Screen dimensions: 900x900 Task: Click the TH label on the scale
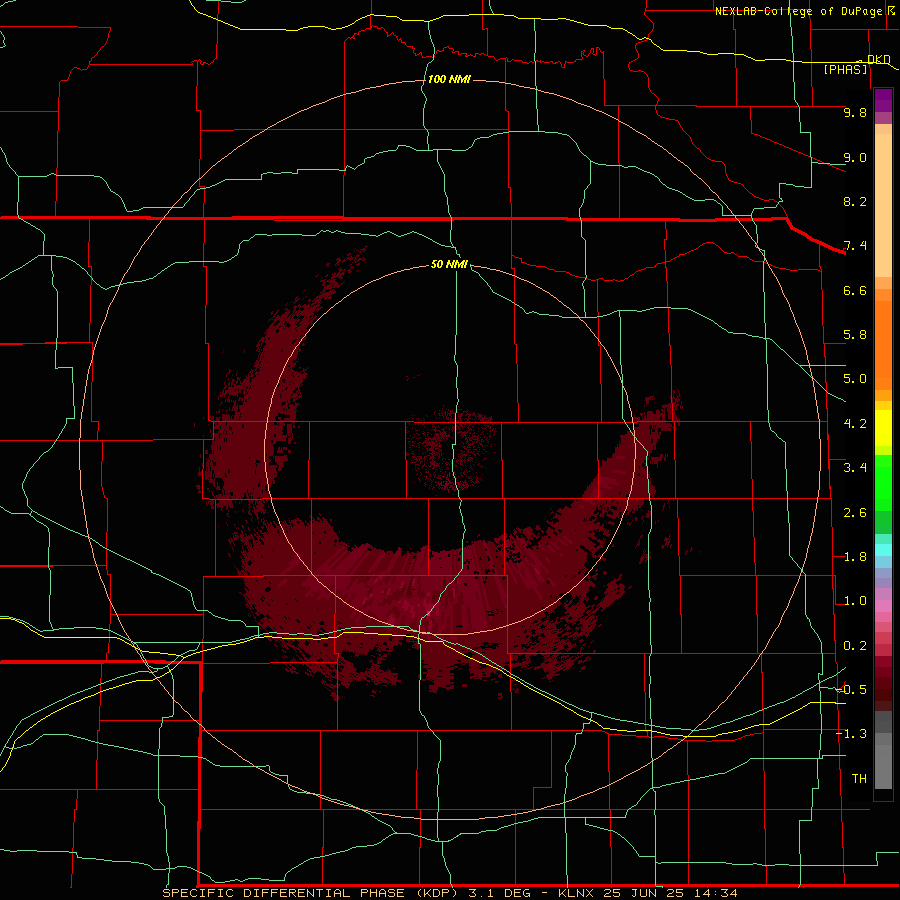[x=859, y=779]
